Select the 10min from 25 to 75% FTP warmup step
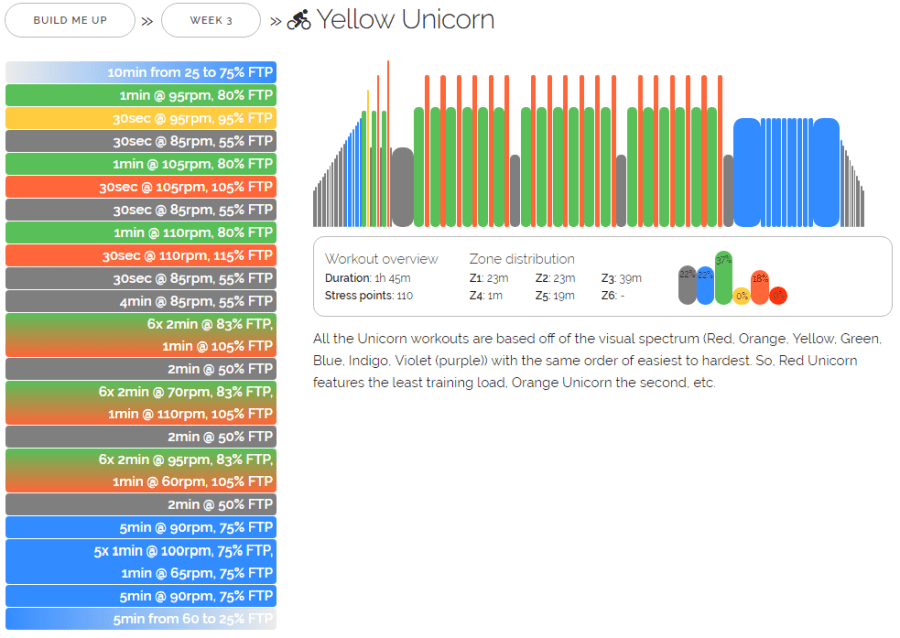The width and height of the screenshot is (900, 638). coord(141,73)
